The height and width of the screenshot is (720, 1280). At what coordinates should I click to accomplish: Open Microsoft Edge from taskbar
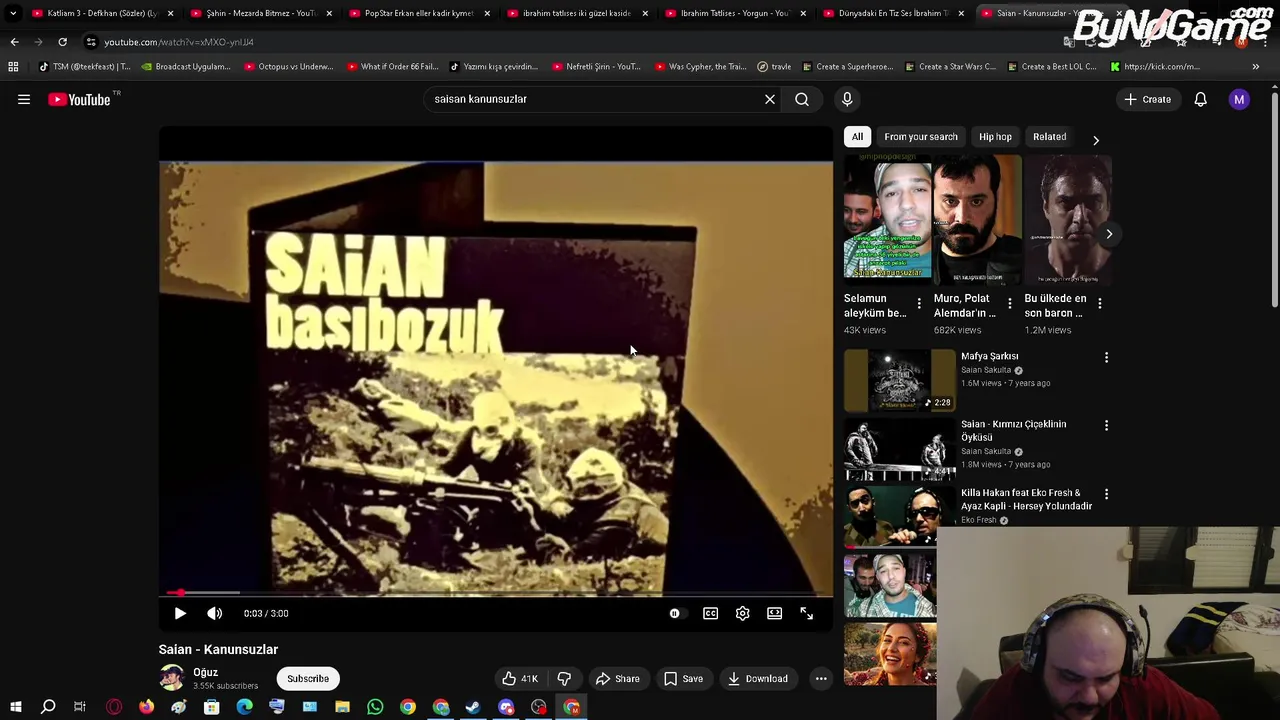[x=244, y=708]
